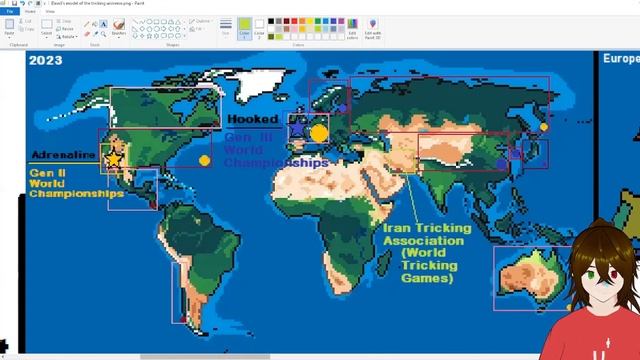The height and width of the screenshot is (360, 640).
Task: Choose the Rounded rectangle shape
Action: pyautogui.click(x=164, y=22)
